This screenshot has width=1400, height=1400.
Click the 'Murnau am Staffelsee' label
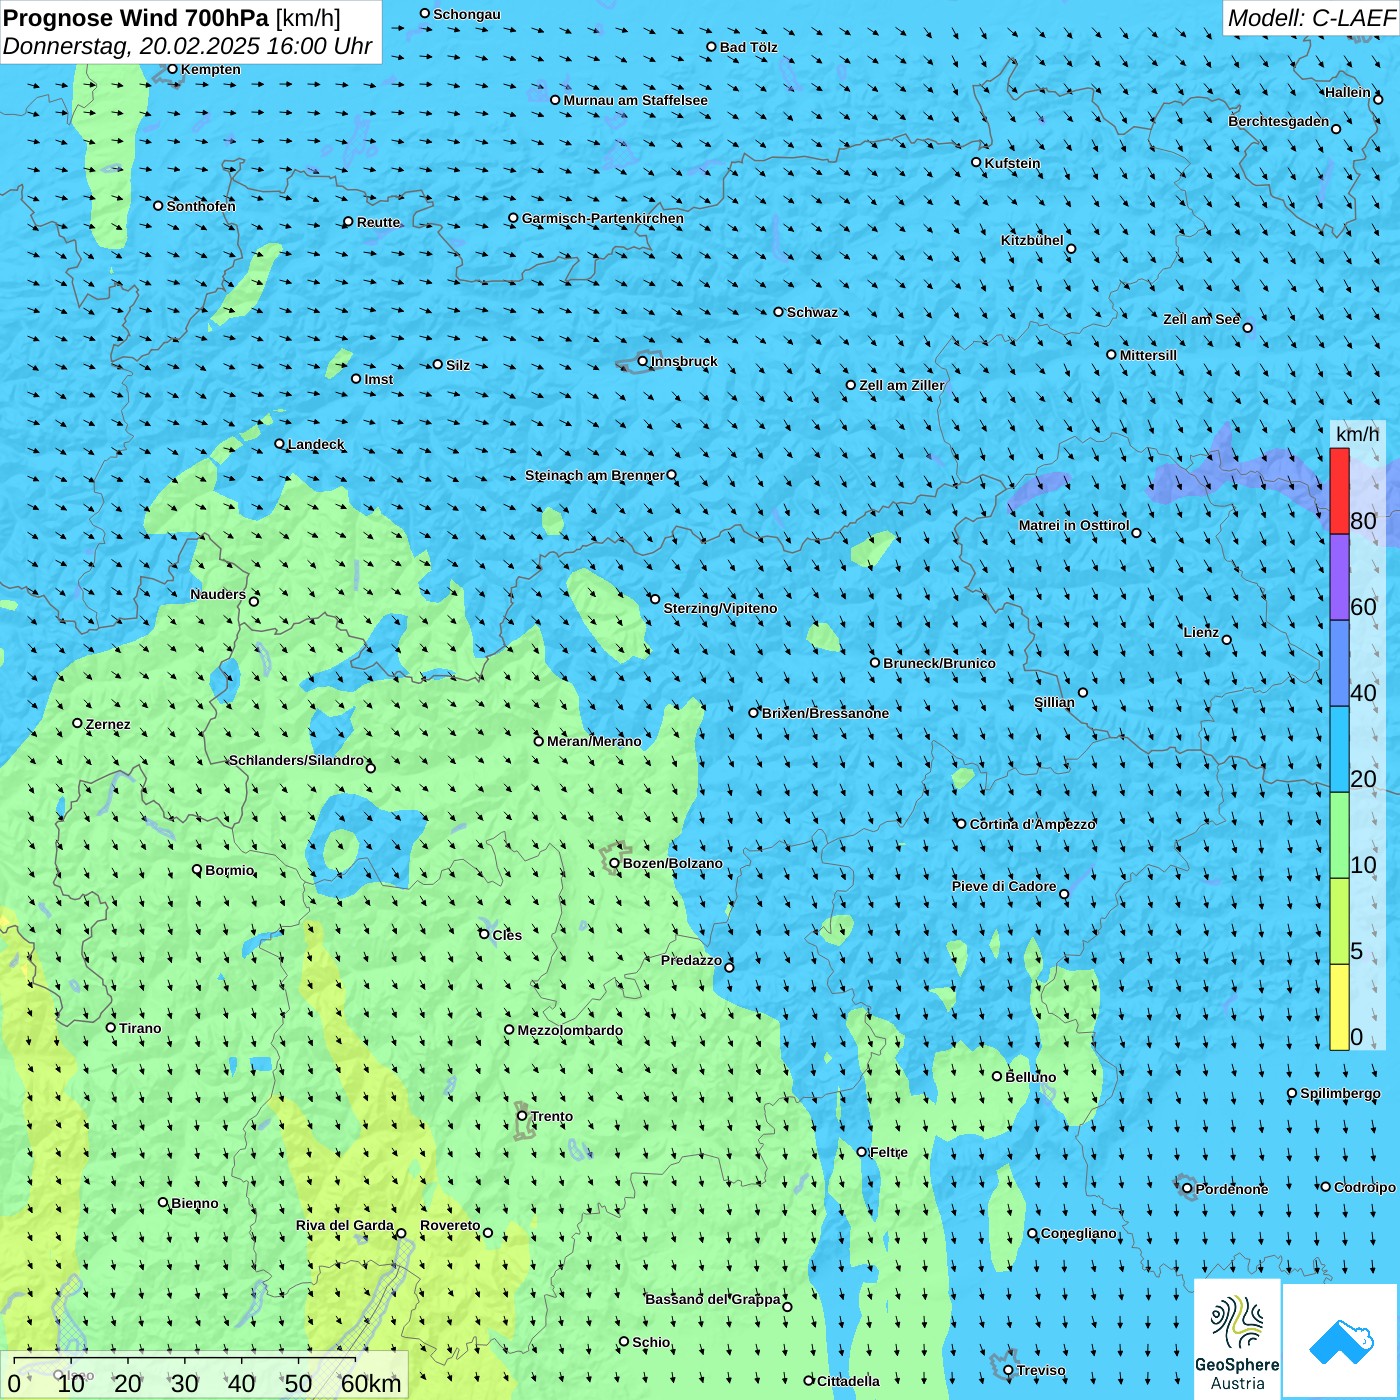635,100
